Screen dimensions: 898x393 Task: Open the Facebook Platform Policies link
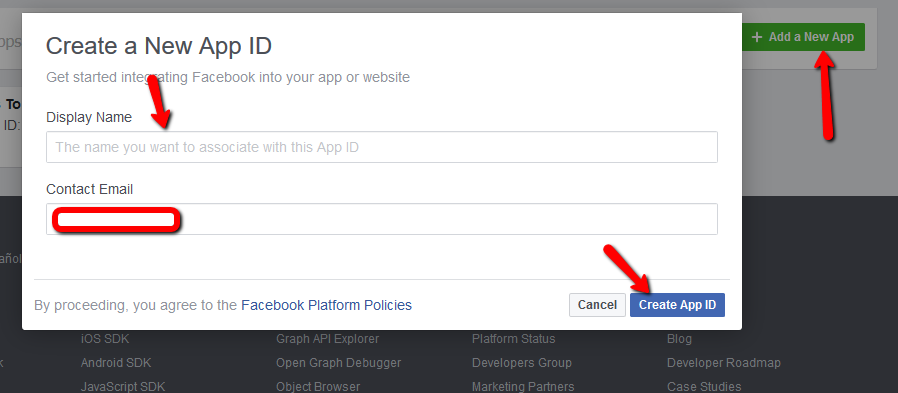pos(326,305)
